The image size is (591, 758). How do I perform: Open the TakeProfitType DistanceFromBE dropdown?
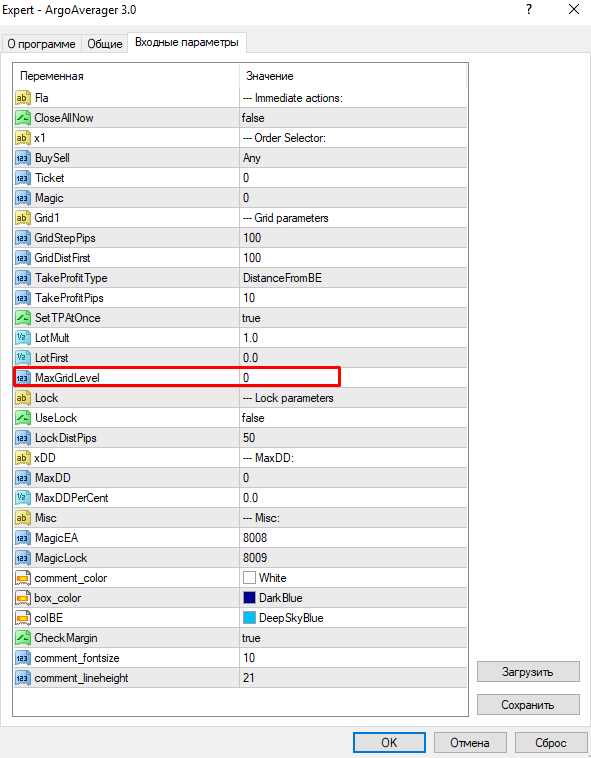pos(353,278)
